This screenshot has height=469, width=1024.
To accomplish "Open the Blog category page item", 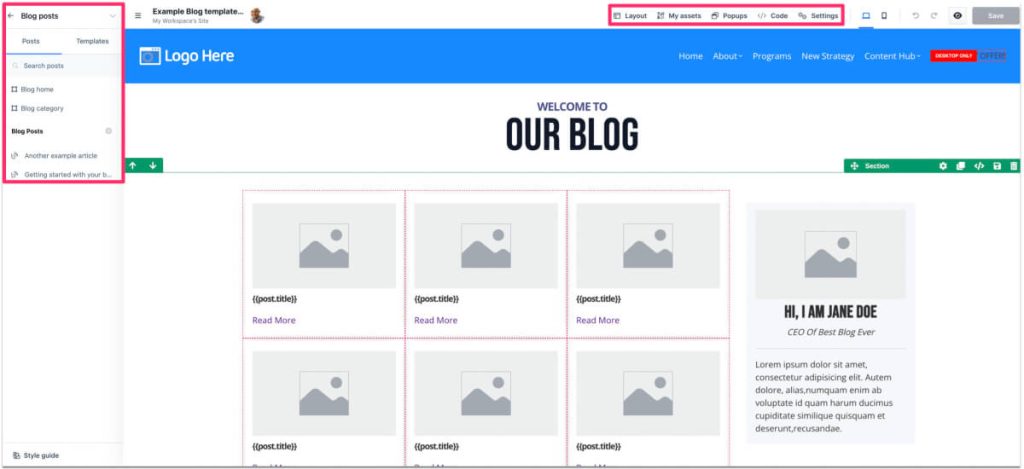I will [x=37, y=108].
